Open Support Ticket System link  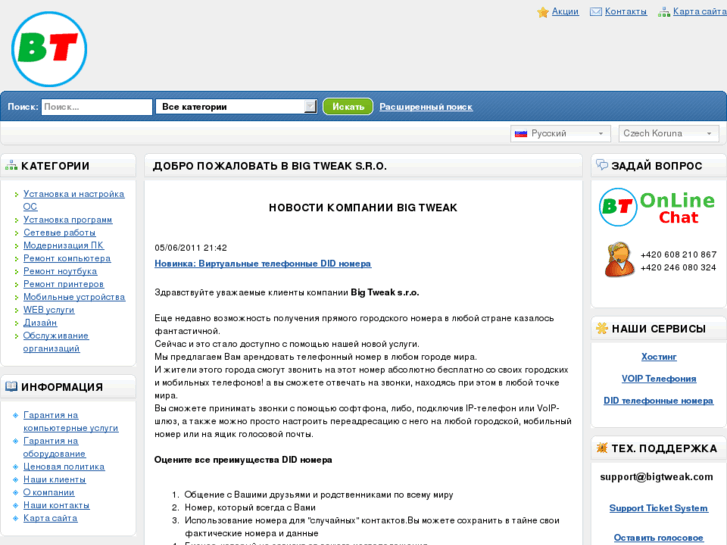(658, 508)
